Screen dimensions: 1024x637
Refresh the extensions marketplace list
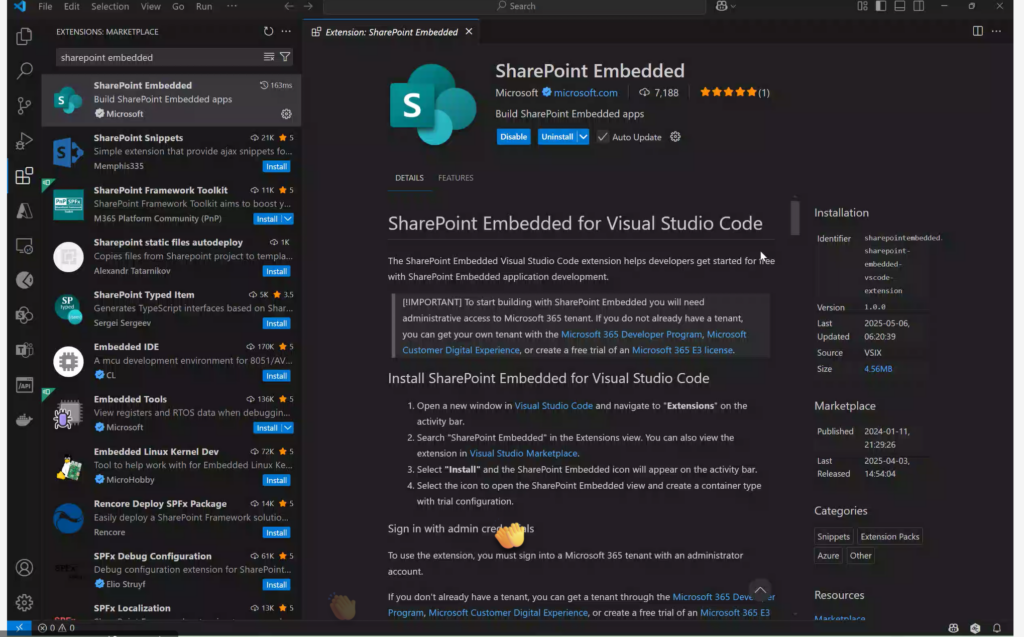268,31
